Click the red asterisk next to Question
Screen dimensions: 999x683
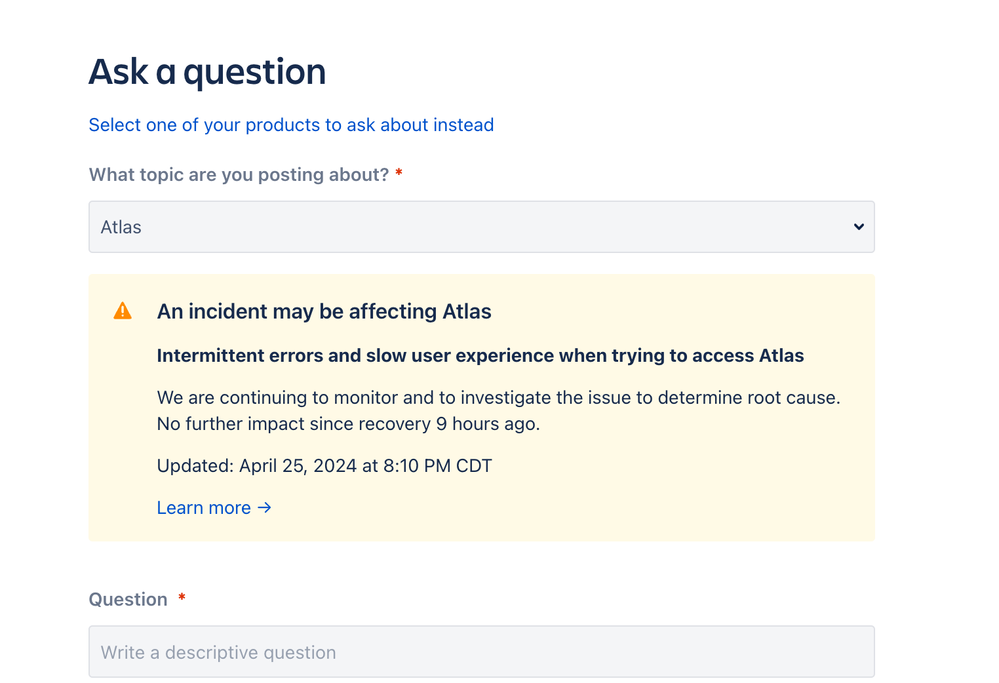[181, 598]
